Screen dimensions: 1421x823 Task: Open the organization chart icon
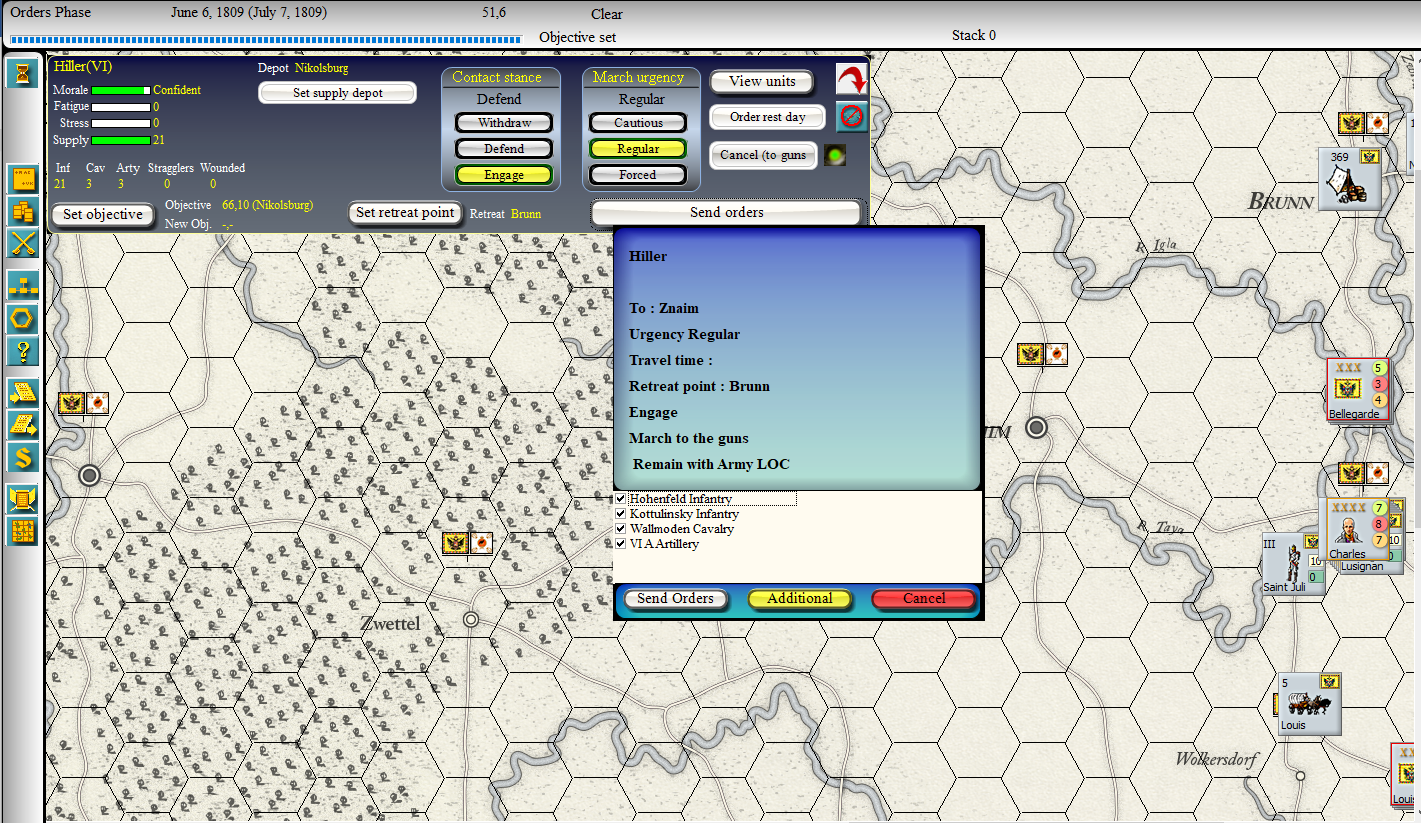tap(22, 286)
